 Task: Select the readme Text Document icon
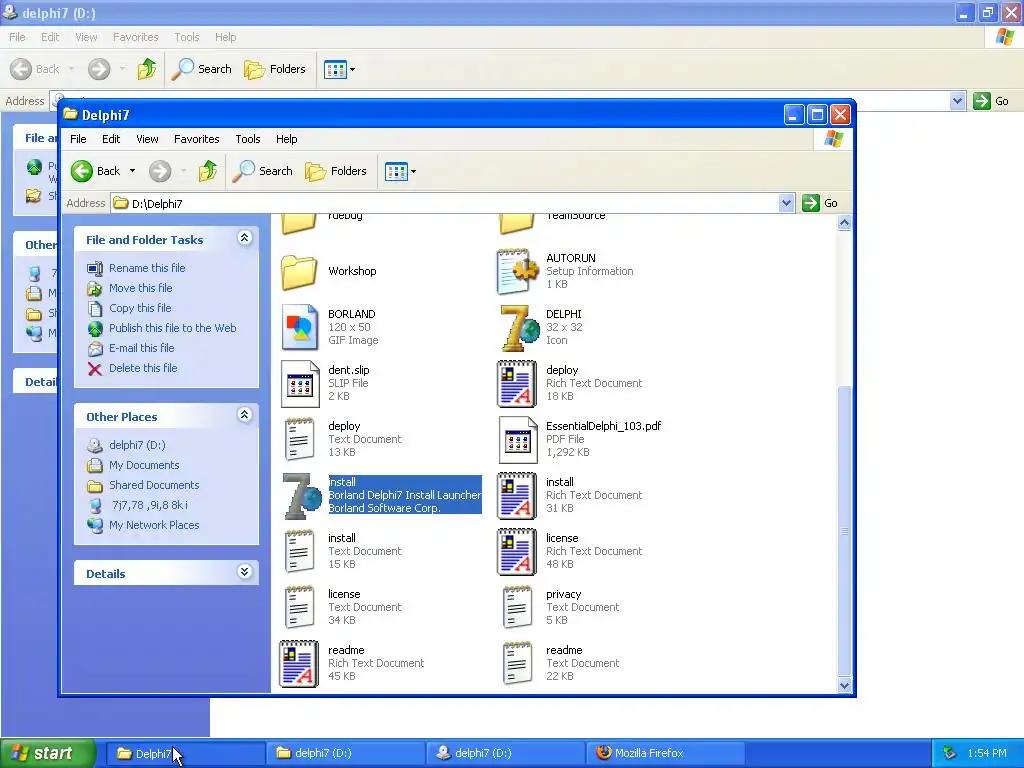(518, 664)
